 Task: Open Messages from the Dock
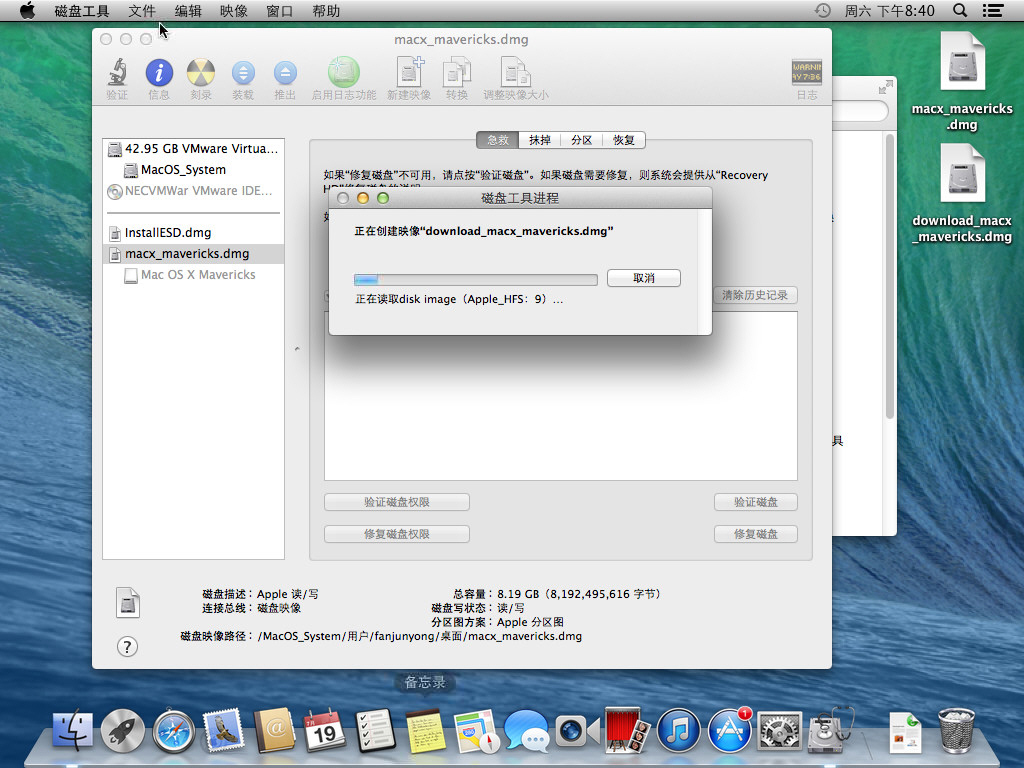pos(526,730)
